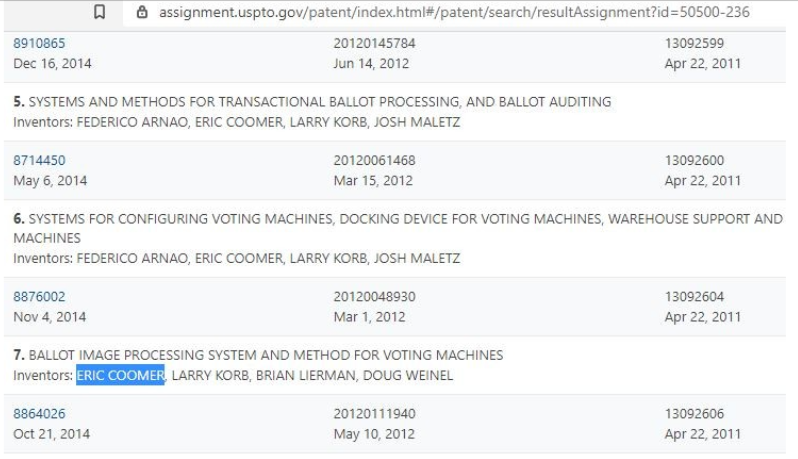Click publication number 20120111940
798x459 pixels.
pyautogui.click(x=374, y=413)
